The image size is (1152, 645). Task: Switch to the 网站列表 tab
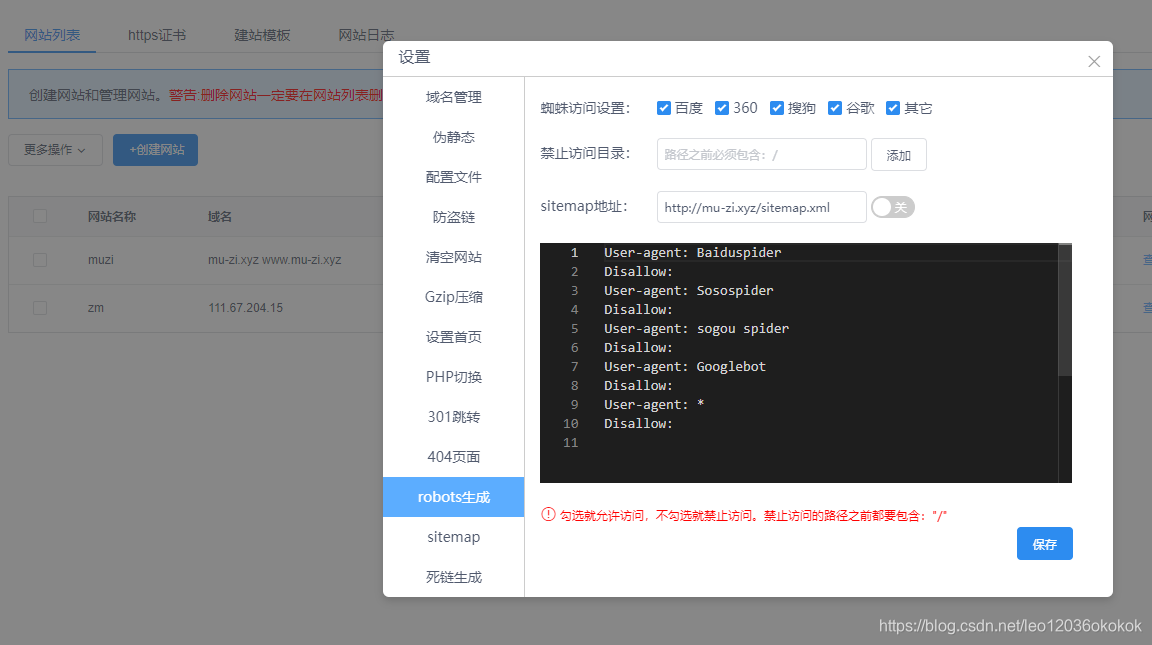pos(52,35)
